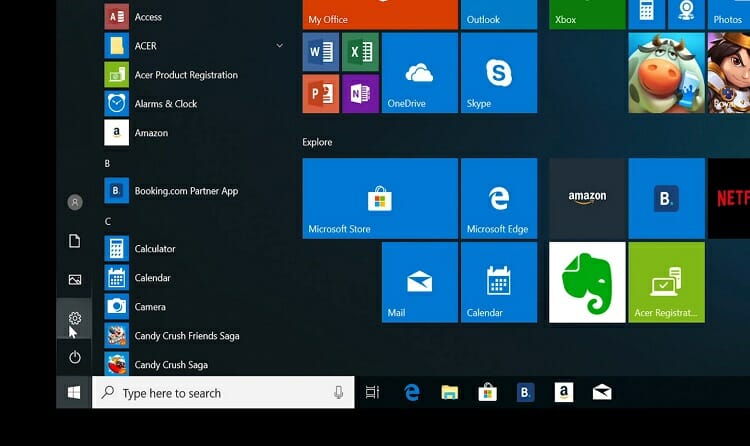Open Documents from Start sidebar
750x446 pixels.
75,241
